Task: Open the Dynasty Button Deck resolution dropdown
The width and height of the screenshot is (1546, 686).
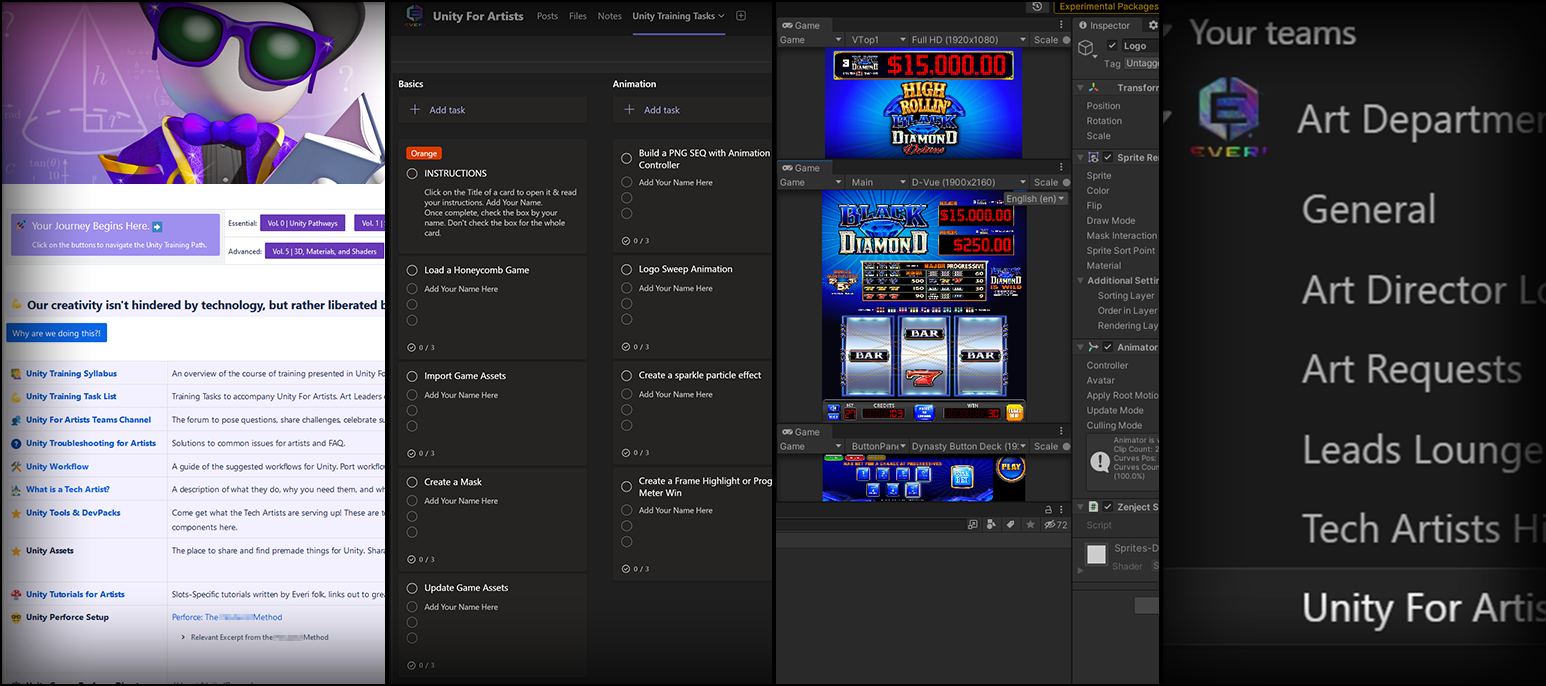Action: [967, 446]
